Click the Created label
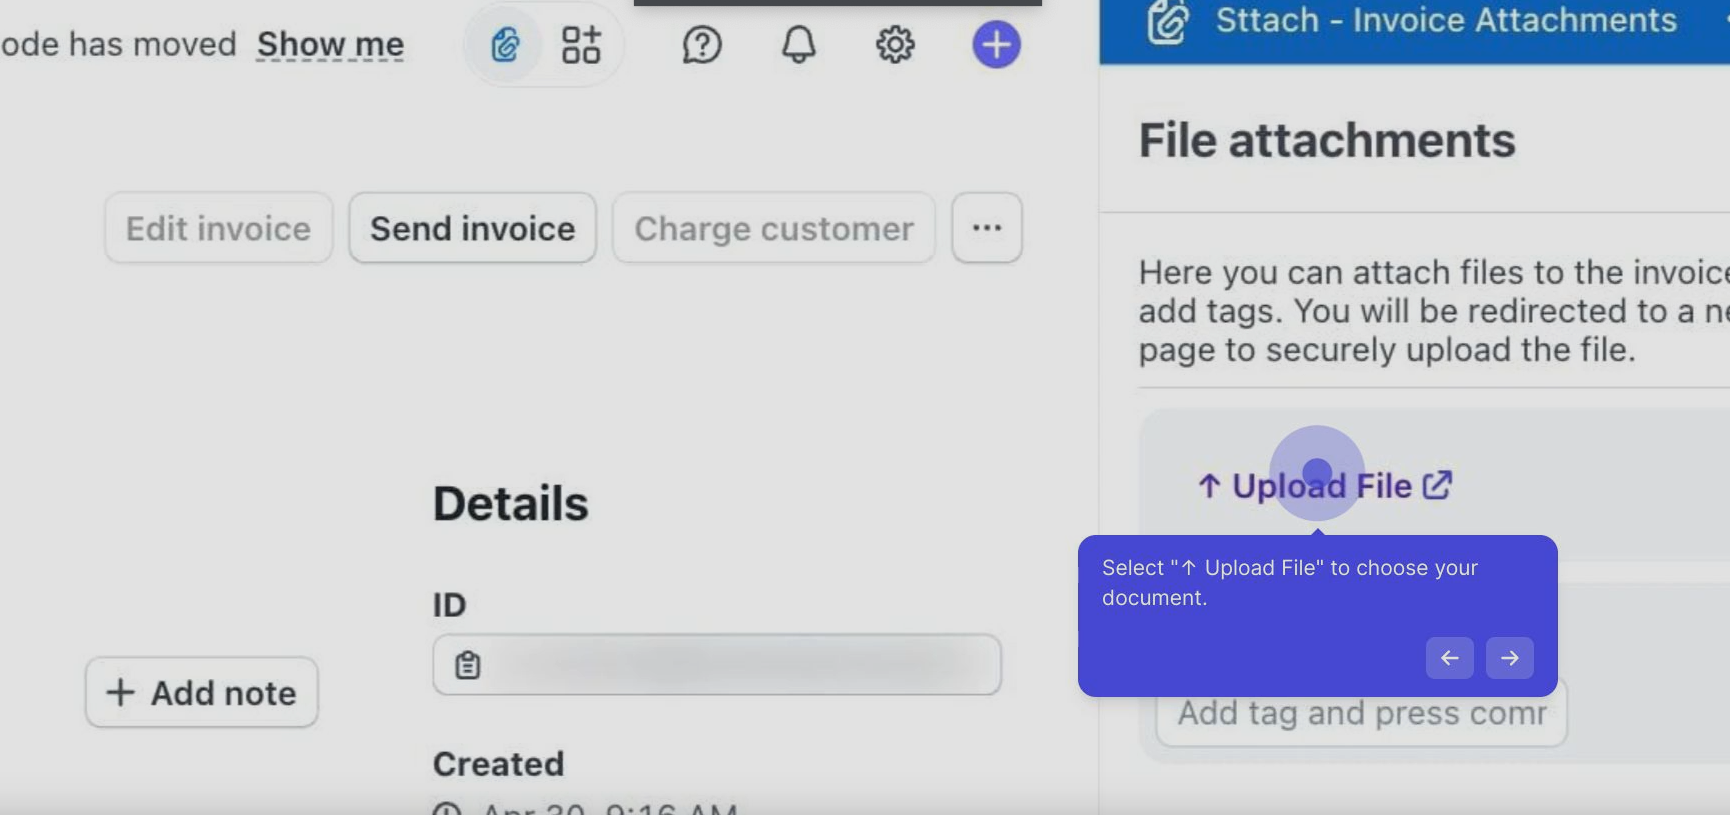 (499, 764)
